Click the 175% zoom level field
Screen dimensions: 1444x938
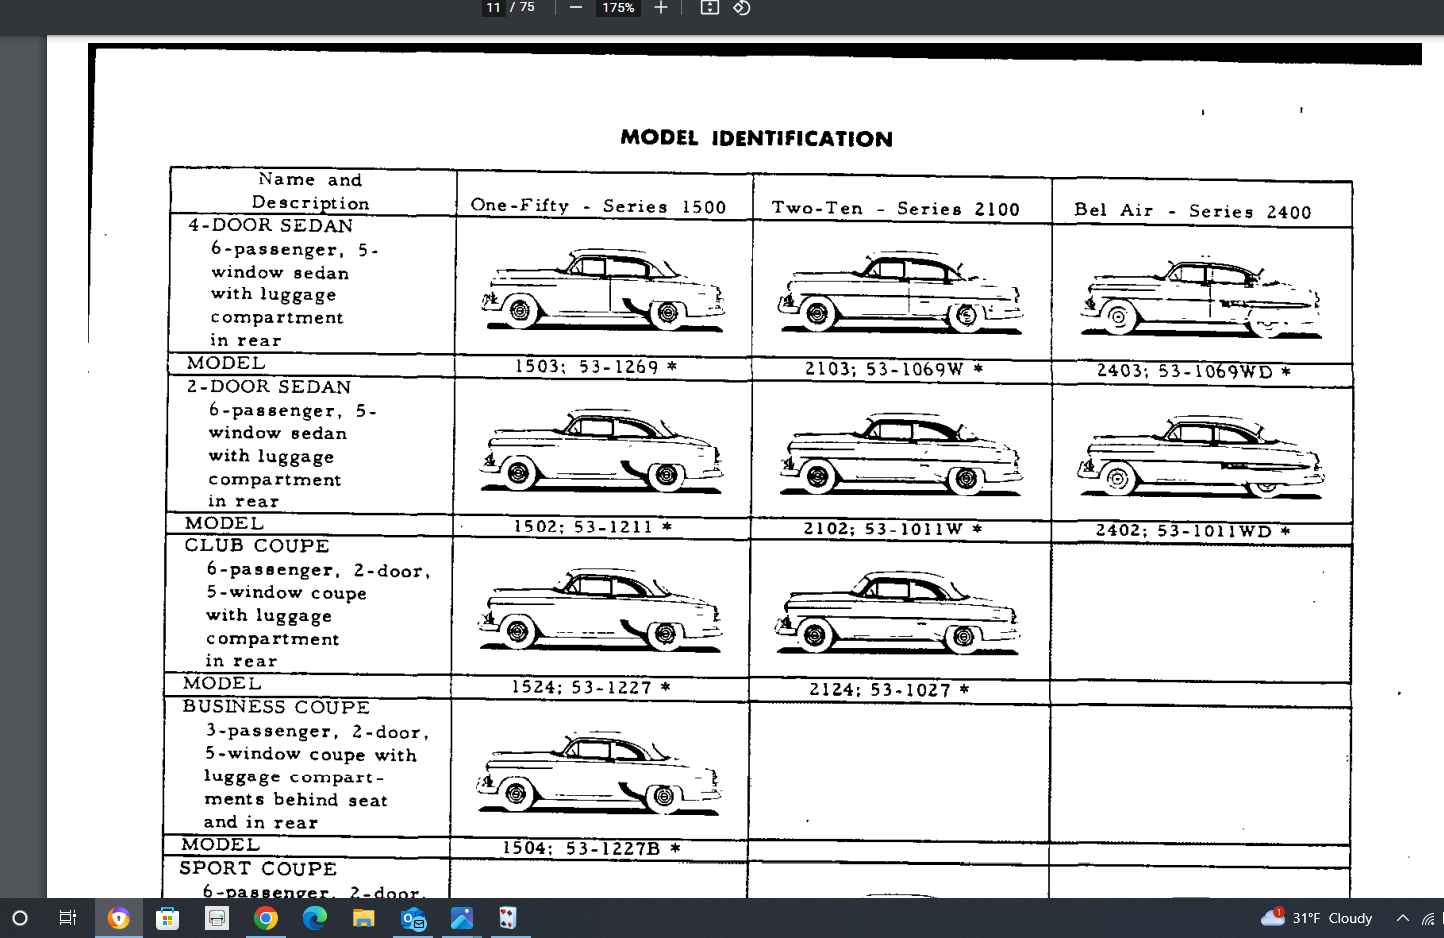[618, 8]
